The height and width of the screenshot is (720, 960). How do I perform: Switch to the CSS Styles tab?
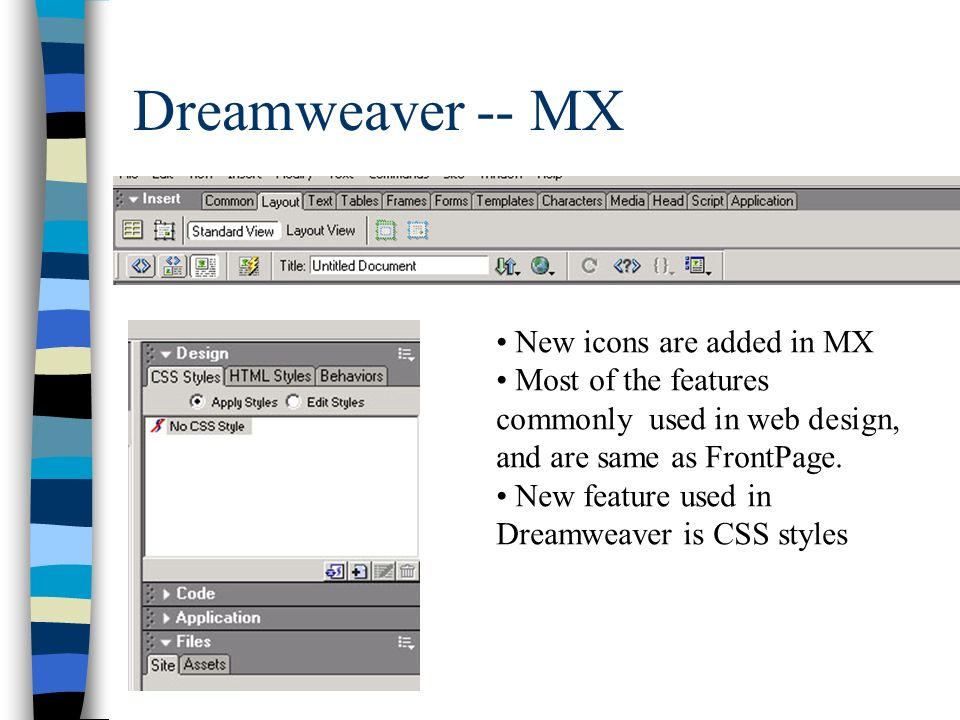click(x=186, y=377)
